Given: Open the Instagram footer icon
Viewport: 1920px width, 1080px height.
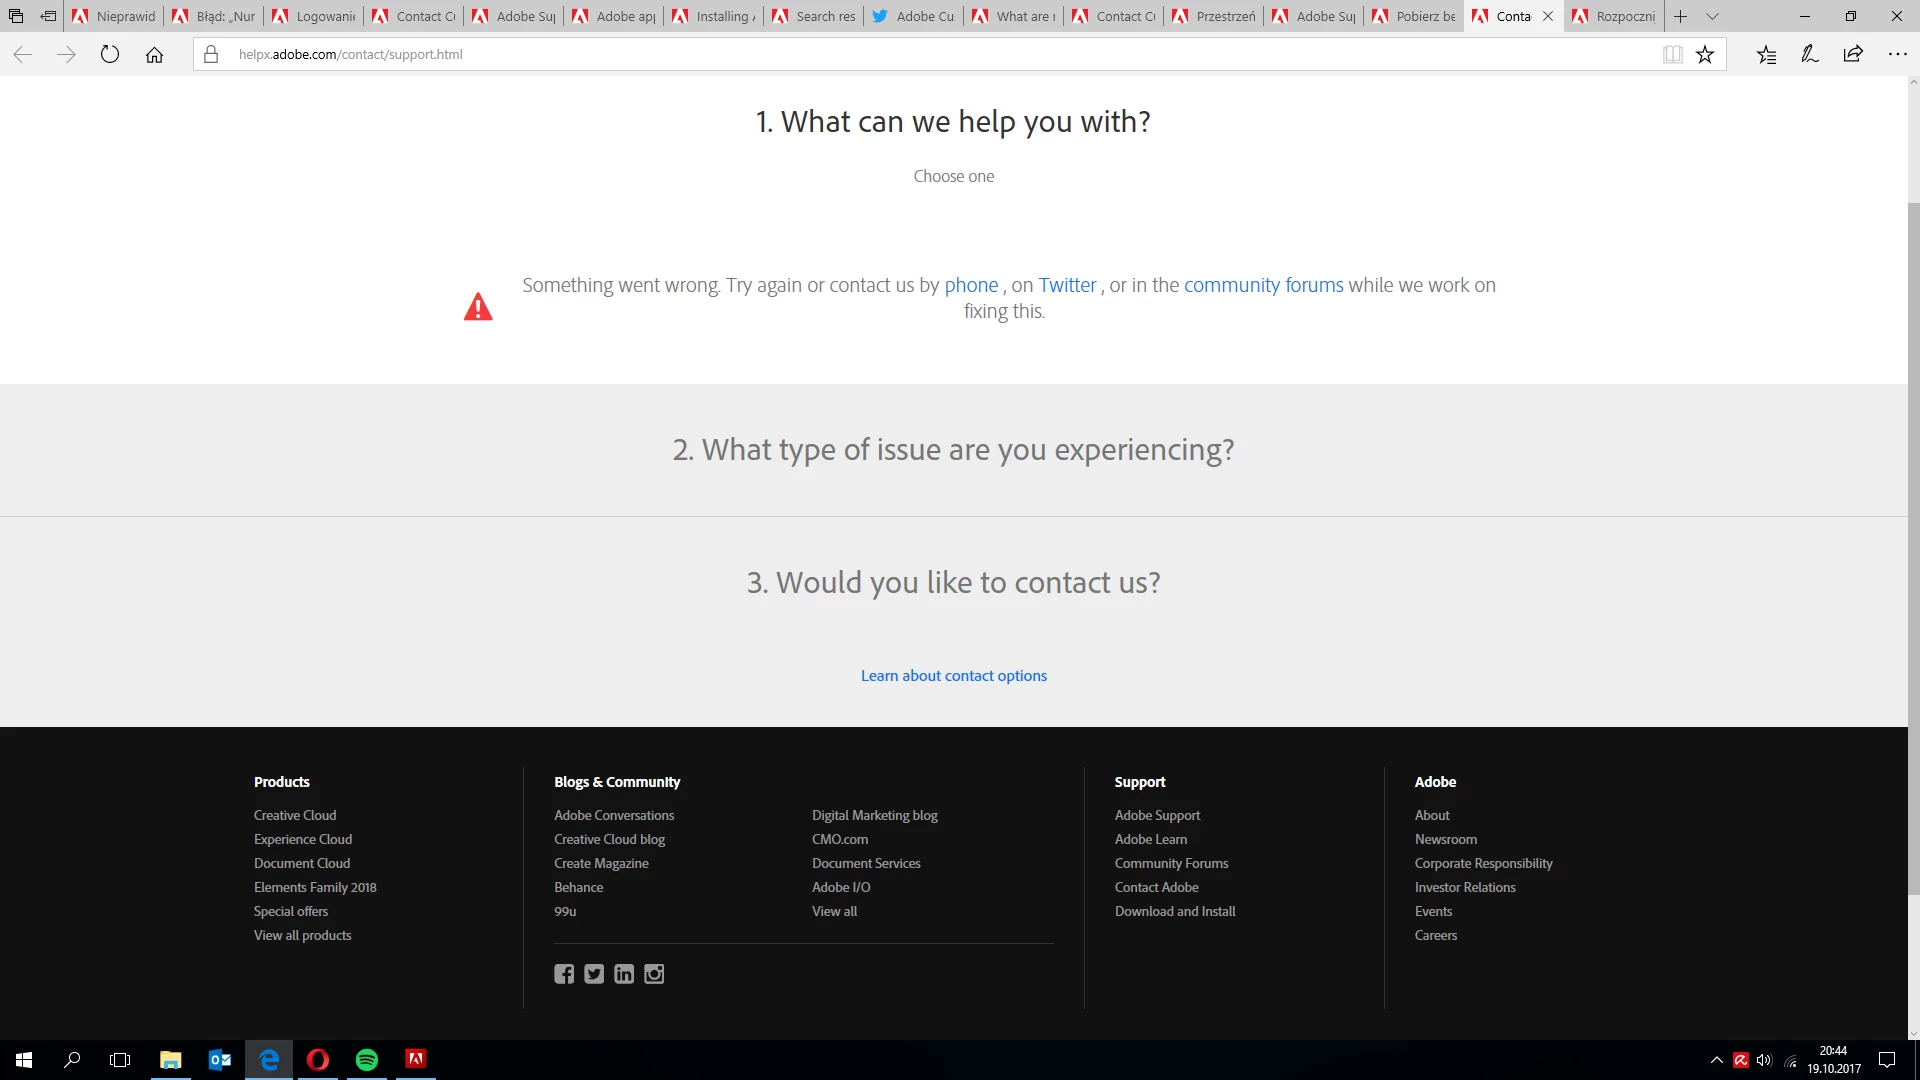Looking at the screenshot, I should pos(654,974).
